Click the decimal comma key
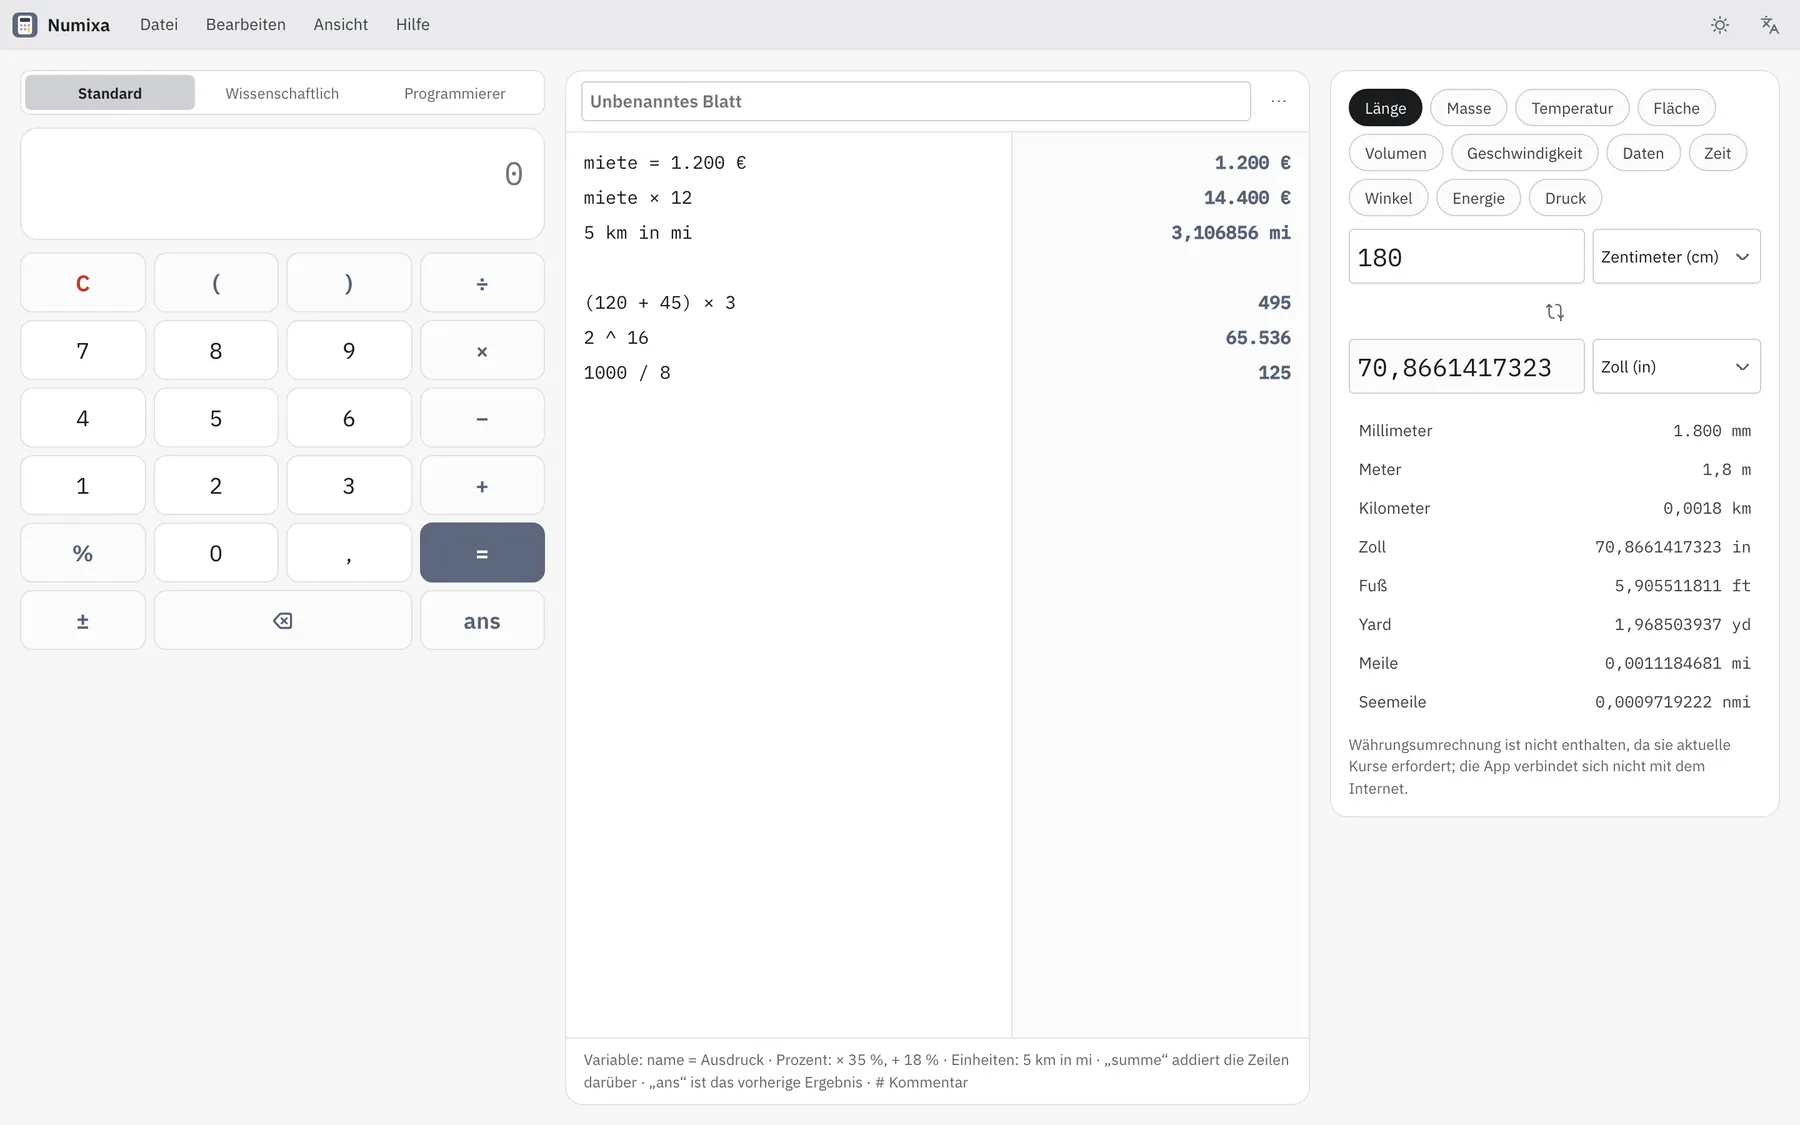The width and height of the screenshot is (1800, 1125). (x=349, y=553)
